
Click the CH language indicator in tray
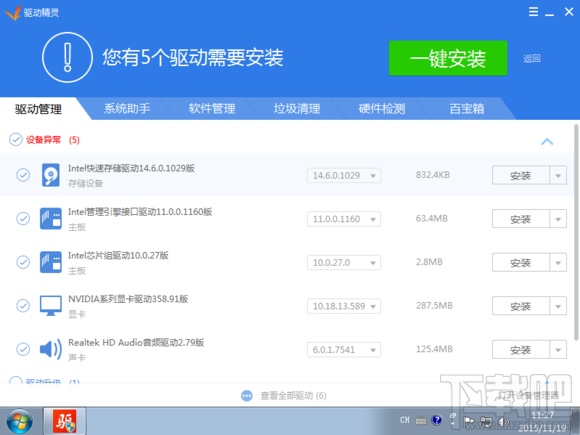pyautogui.click(x=405, y=420)
